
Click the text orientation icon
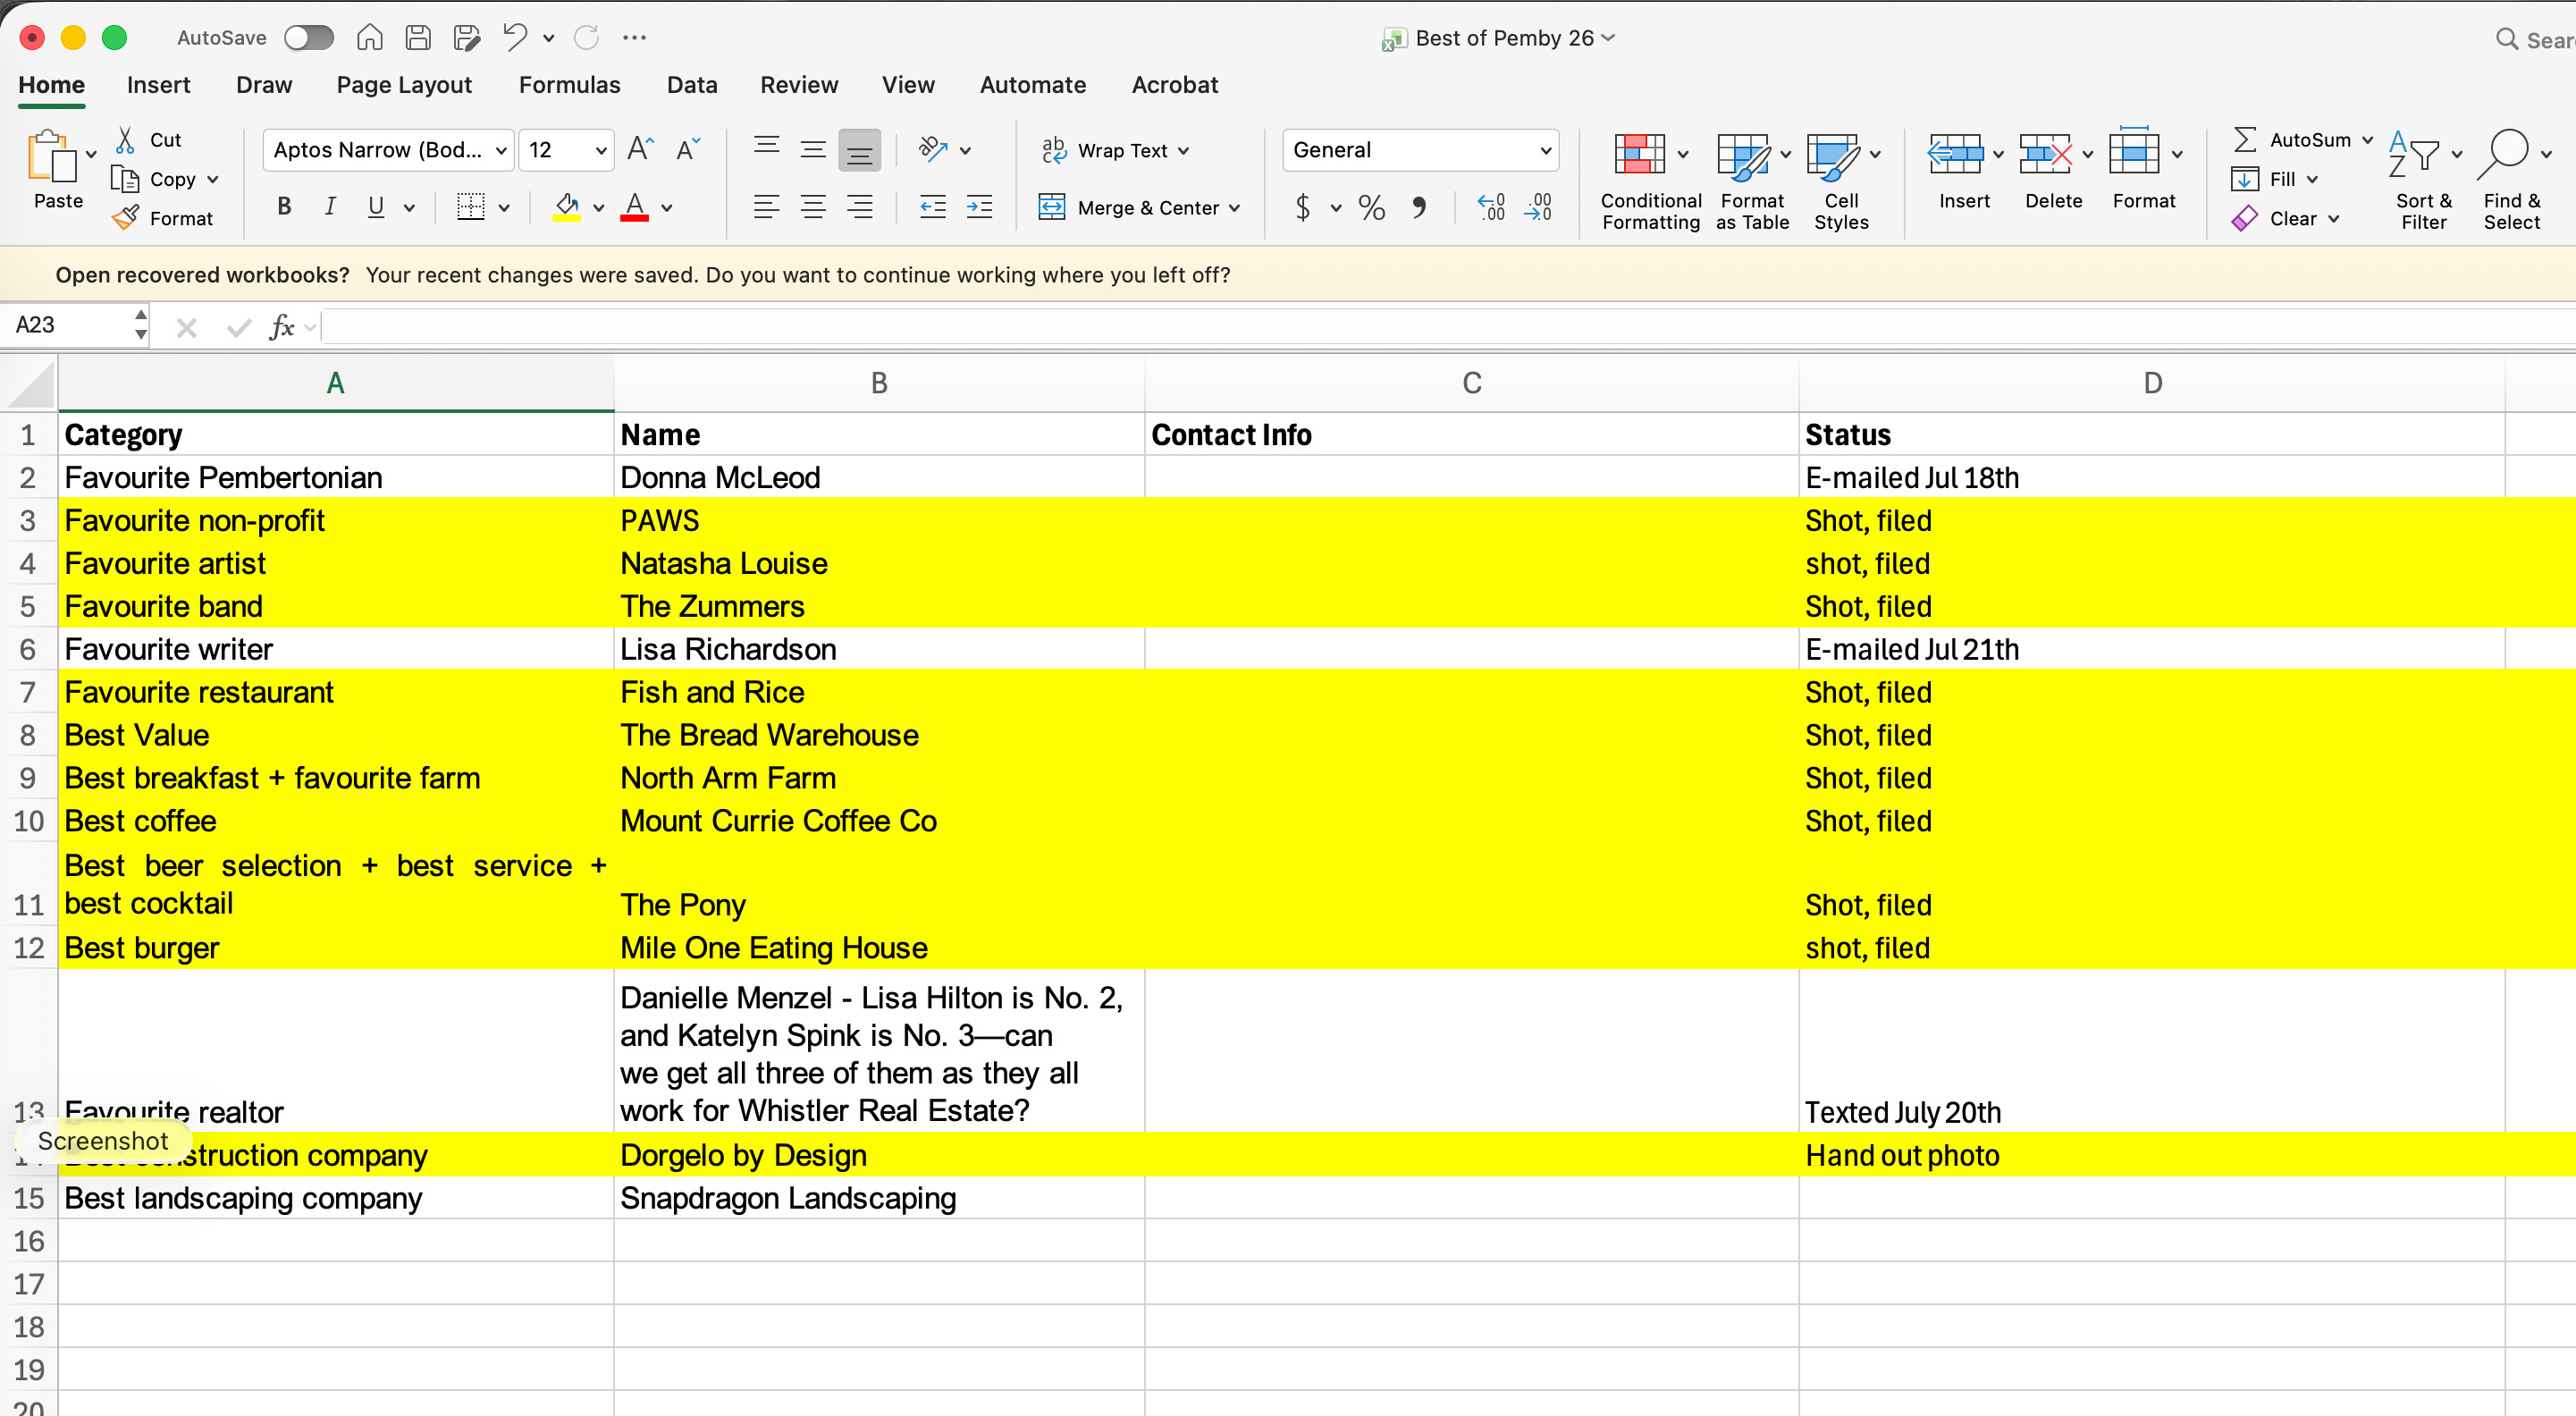pos(933,150)
